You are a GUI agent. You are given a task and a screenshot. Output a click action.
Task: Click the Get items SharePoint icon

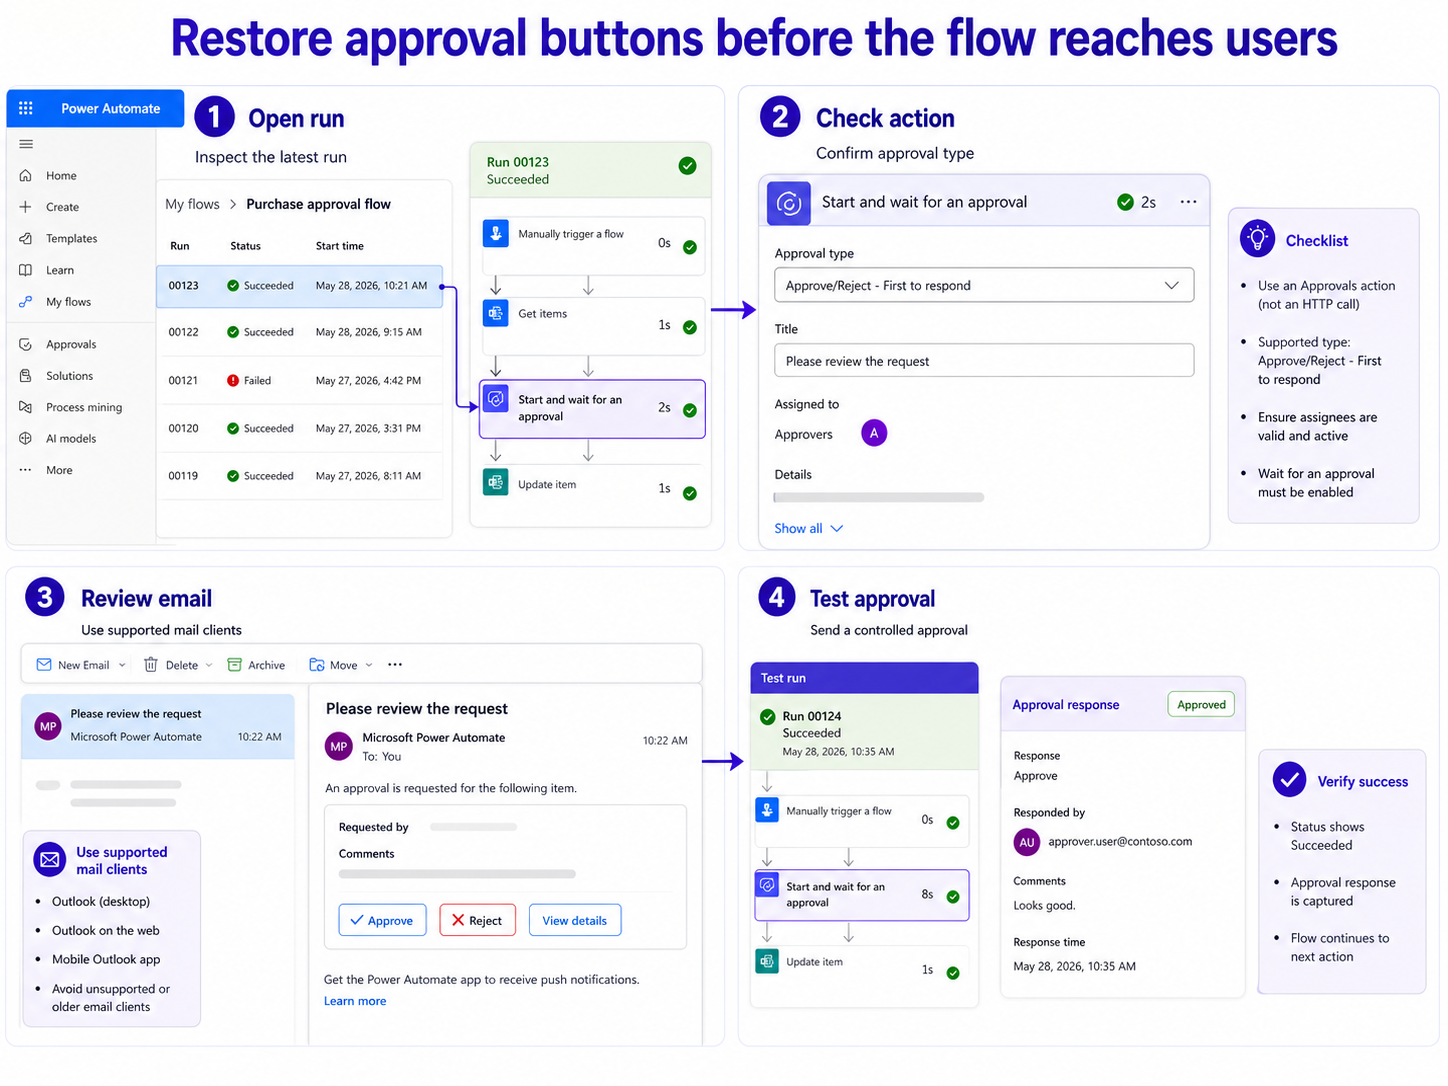pyautogui.click(x=495, y=313)
